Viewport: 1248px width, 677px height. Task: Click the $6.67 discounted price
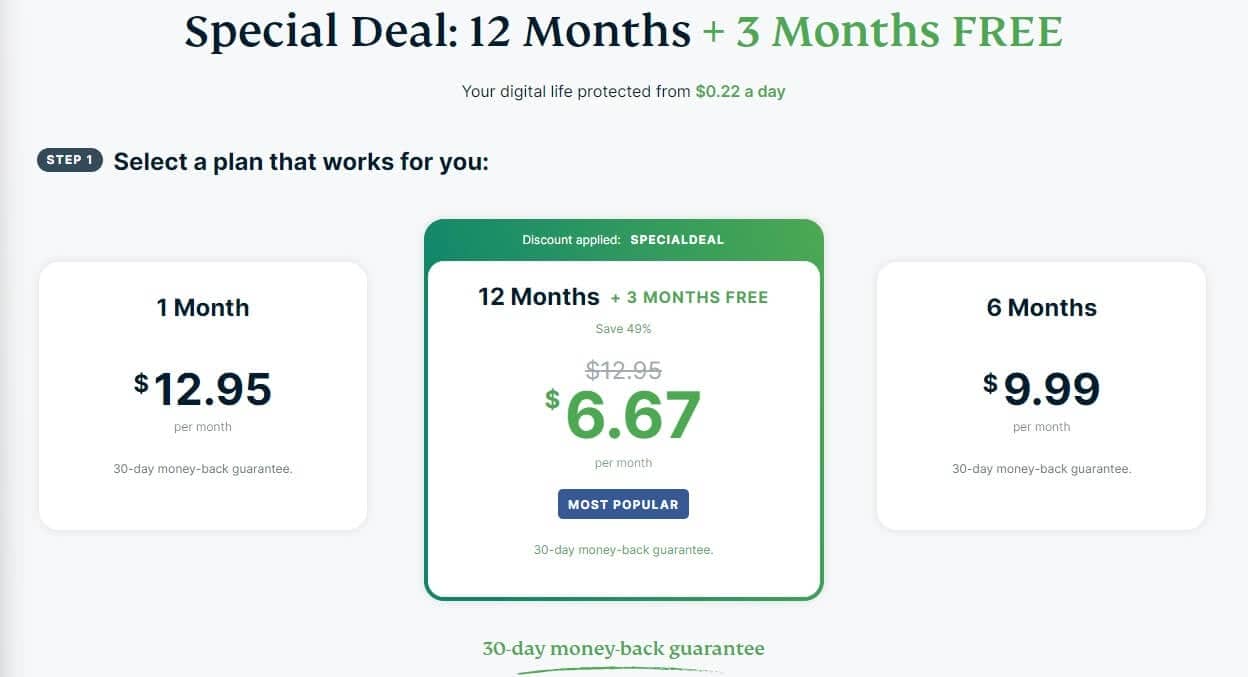tap(623, 414)
